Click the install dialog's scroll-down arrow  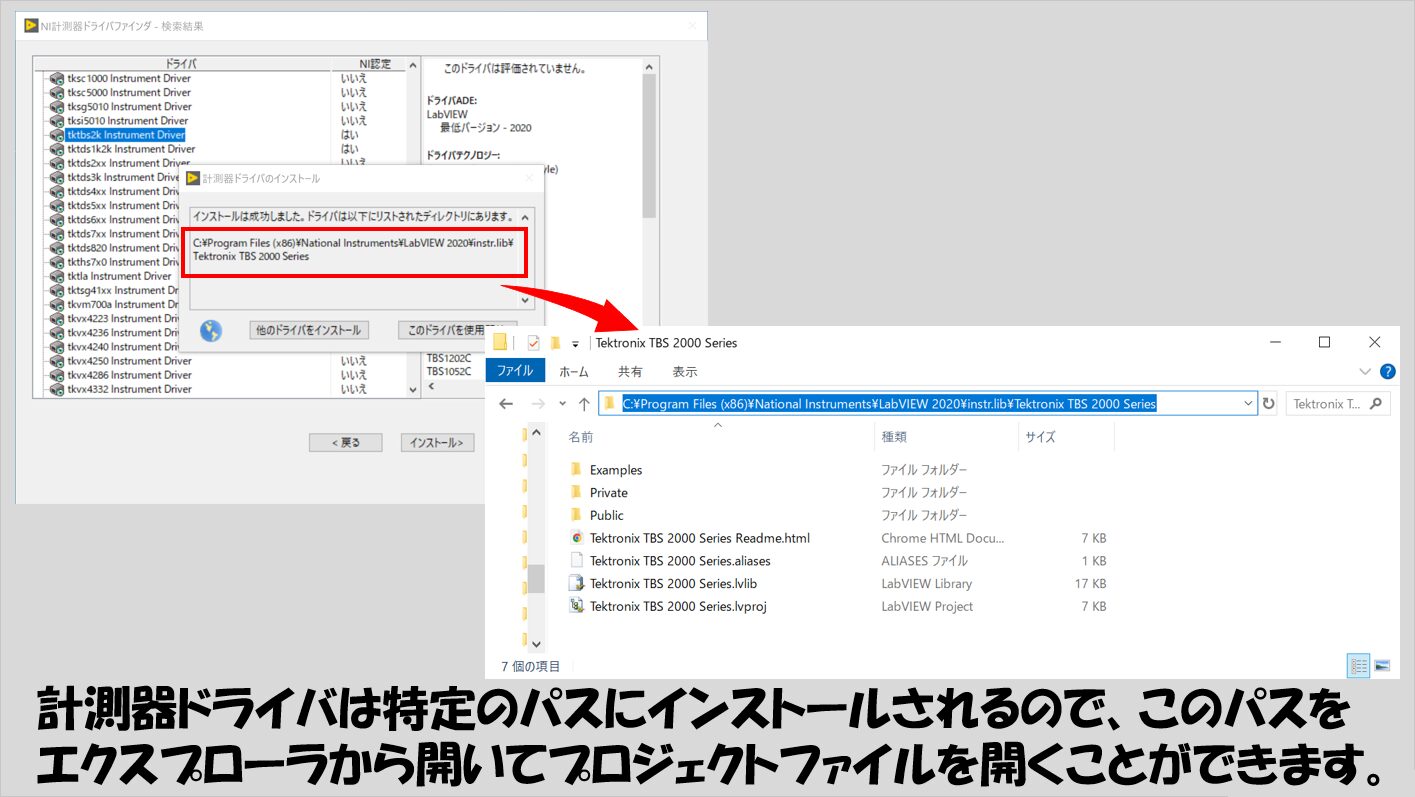527,299
